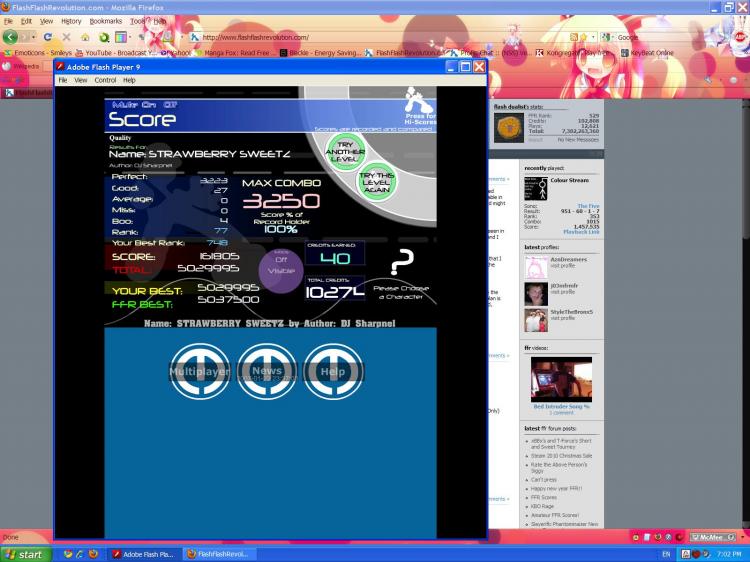The image size is (750, 562).
Task: Open Firefox Bookmarks menu
Action: click(106, 21)
